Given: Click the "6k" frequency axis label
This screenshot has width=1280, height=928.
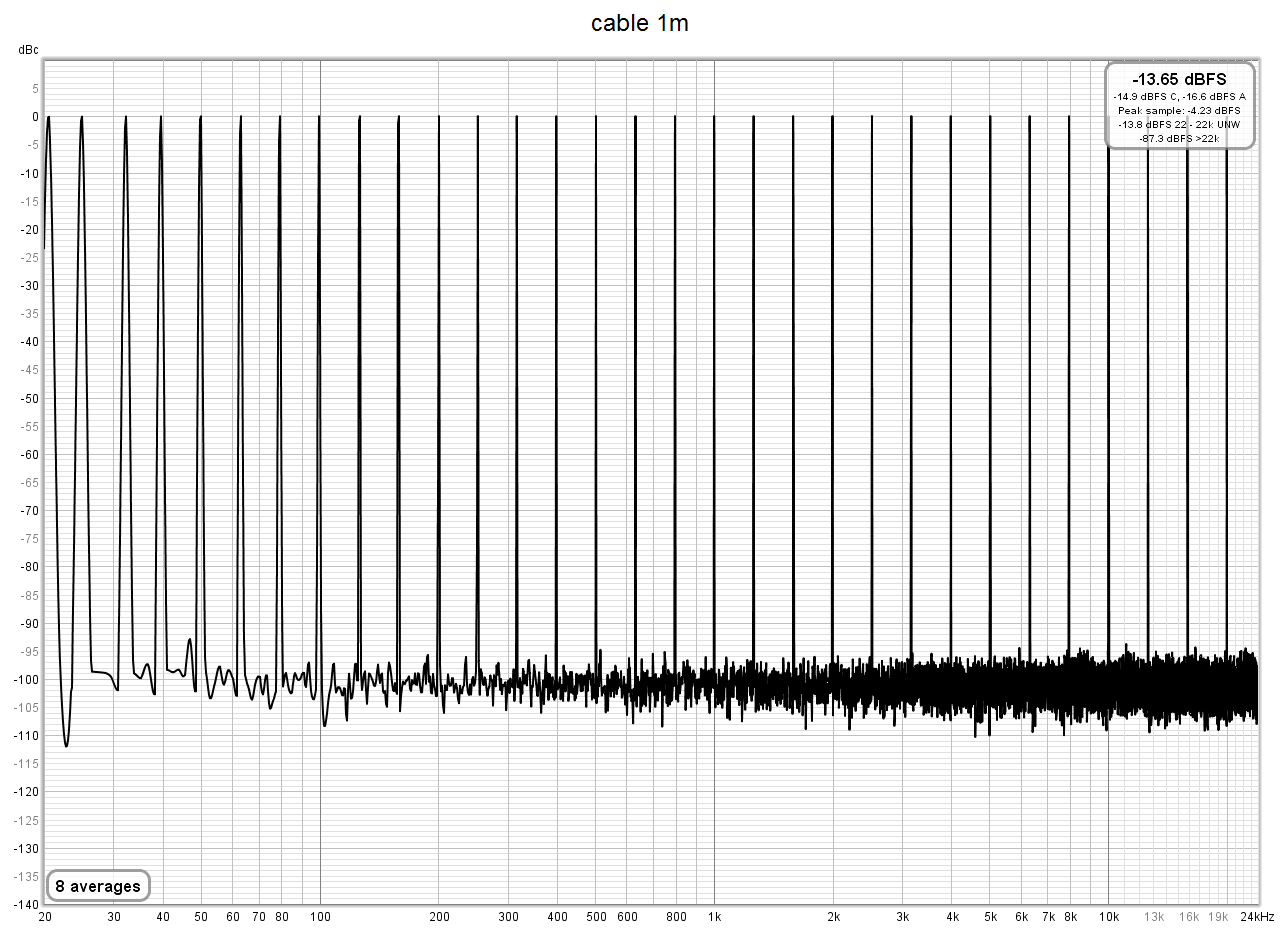Looking at the screenshot, I should pyautogui.click(x=1021, y=916).
